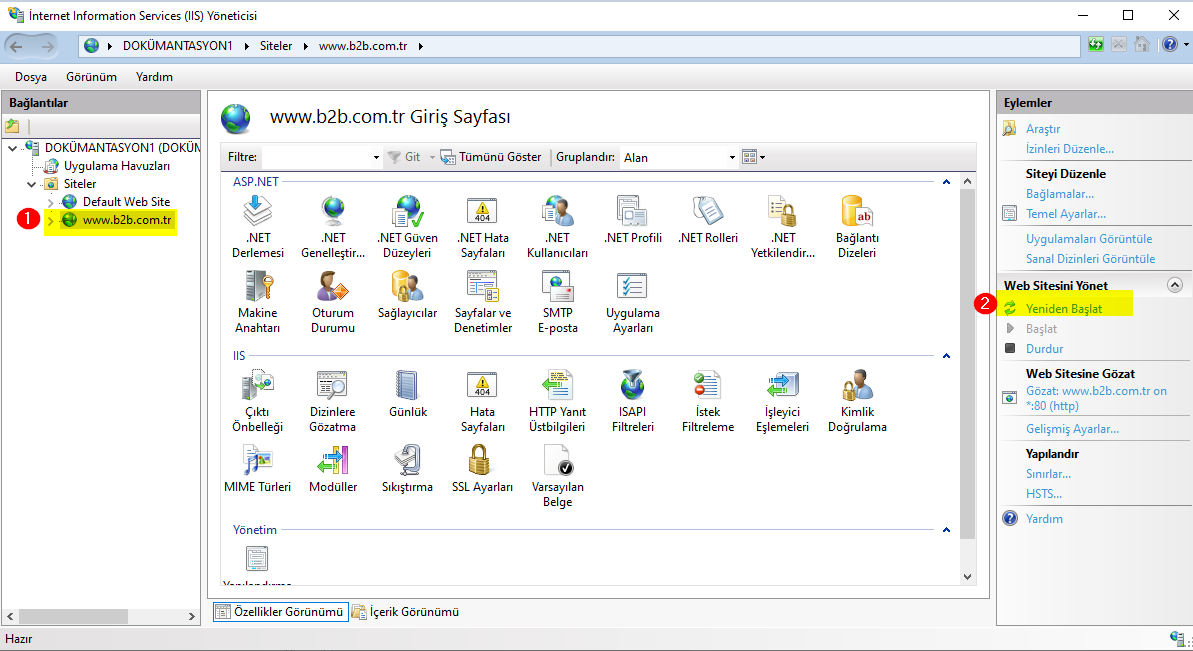Select Uygulama Havuzları in tree
1193x651 pixels.
point(116,166)
